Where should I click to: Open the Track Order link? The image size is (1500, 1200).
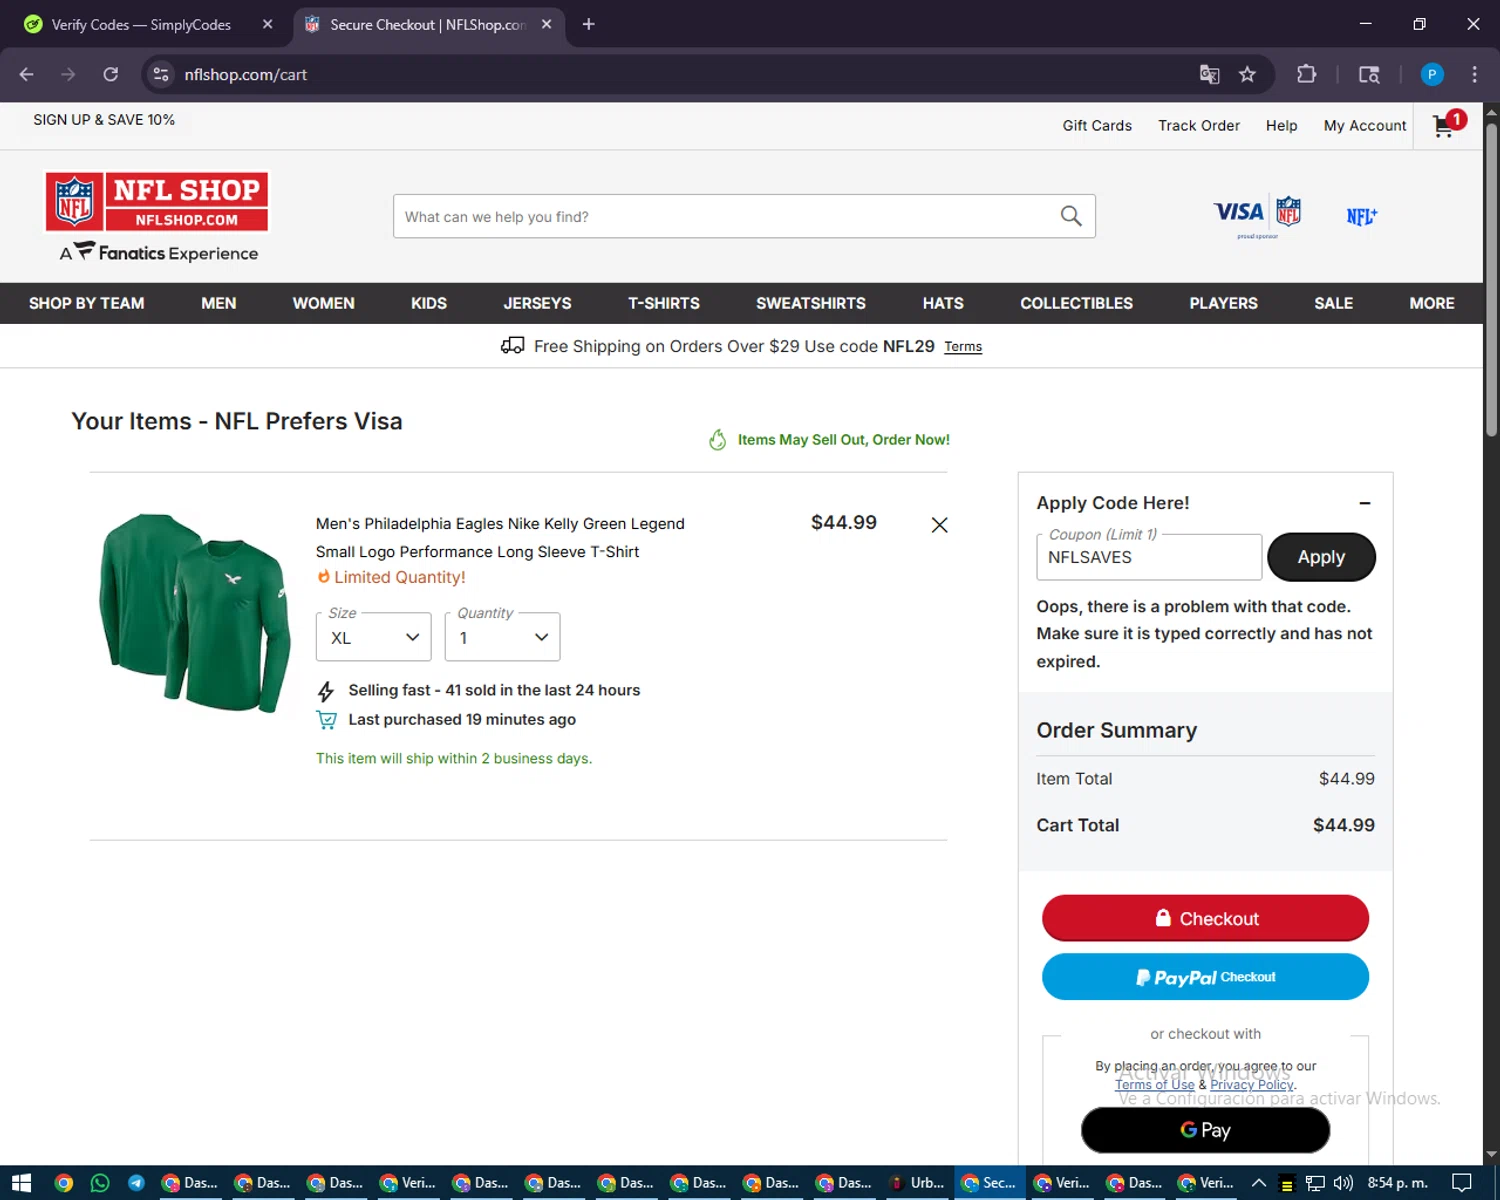click(1199, 126)
